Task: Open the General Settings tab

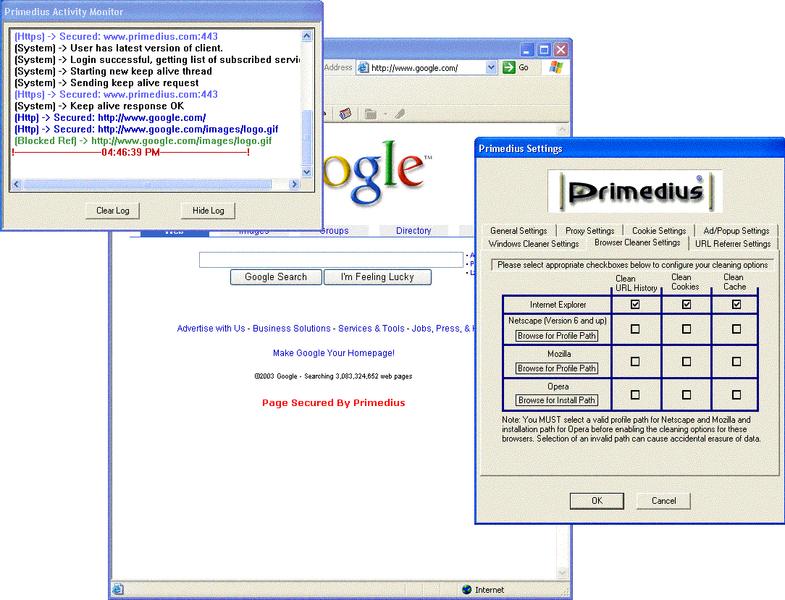Action: point(519,231)
